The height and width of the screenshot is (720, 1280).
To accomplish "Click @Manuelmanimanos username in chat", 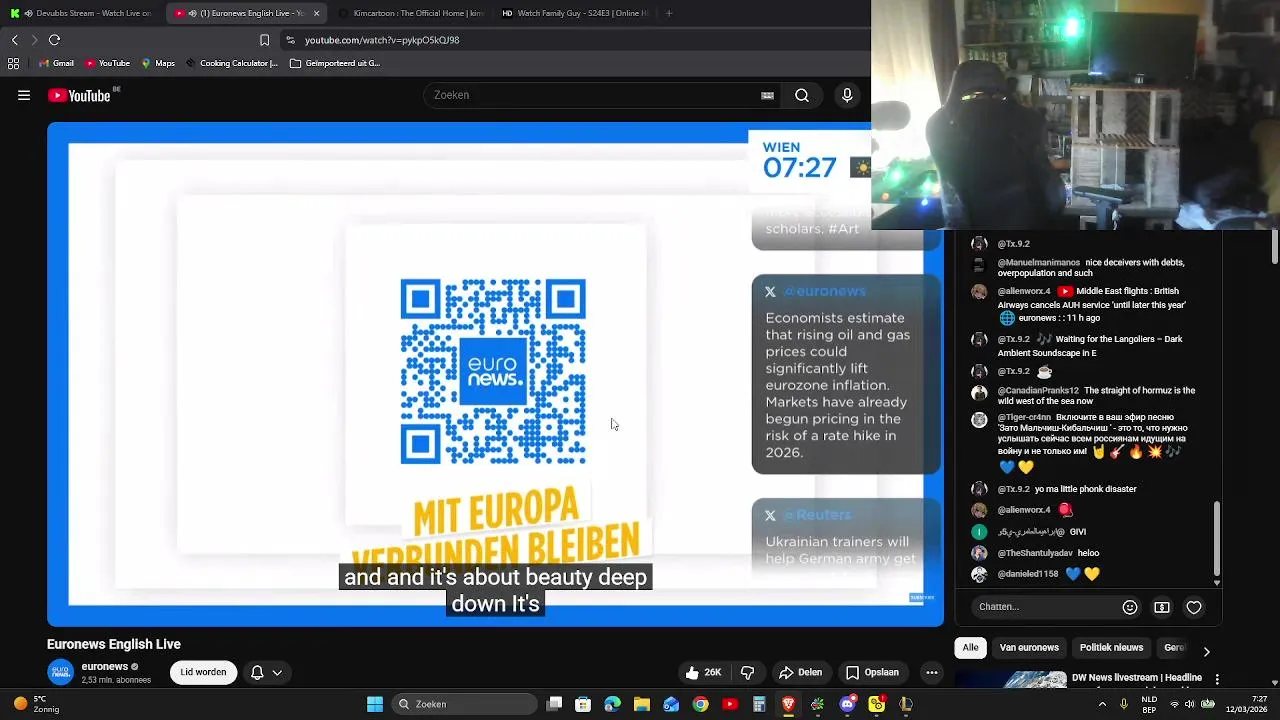I will pos(1039,263).
